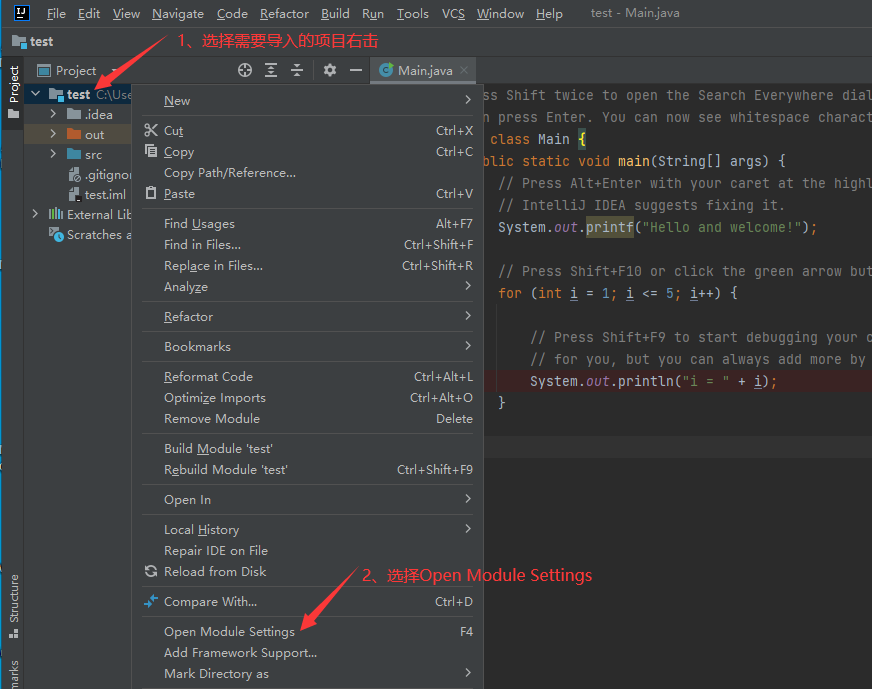
Task: Open the VCS menu
Action: (x=453, y=13)
